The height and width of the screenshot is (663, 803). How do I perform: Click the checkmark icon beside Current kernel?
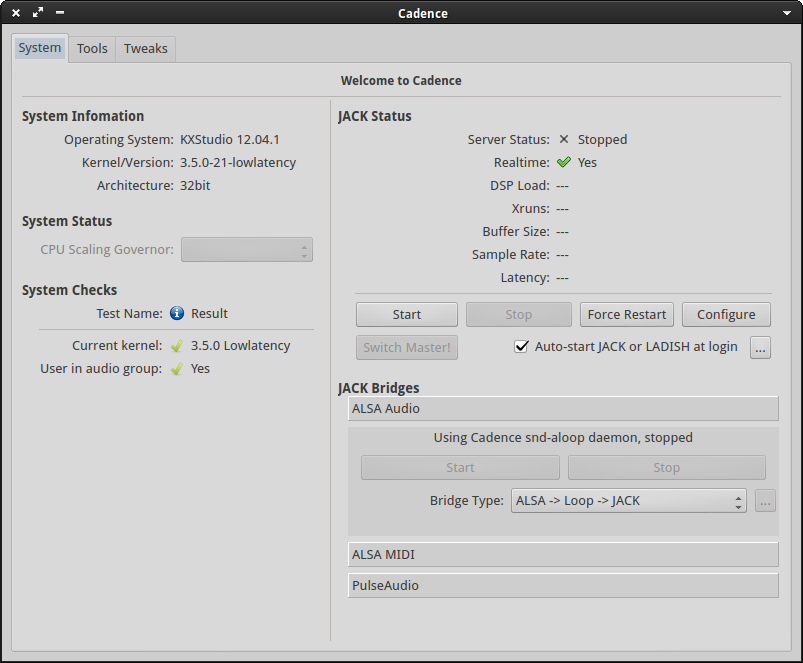tap(177, 346)
